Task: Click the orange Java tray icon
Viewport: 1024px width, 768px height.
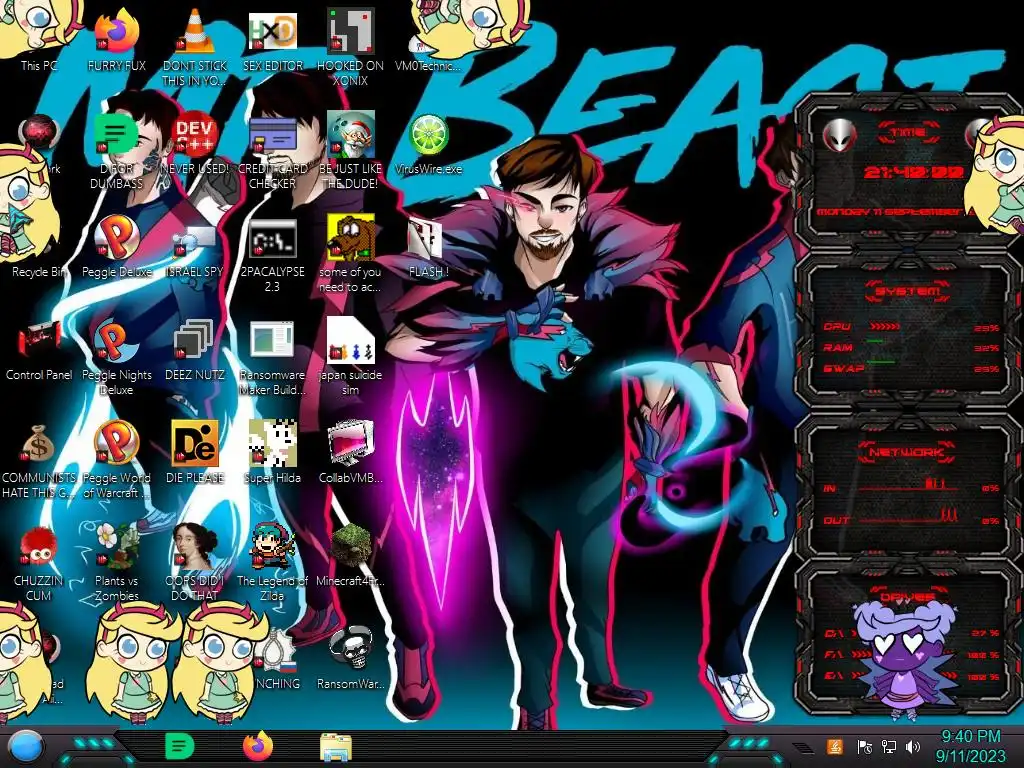Action: [834, 746]
